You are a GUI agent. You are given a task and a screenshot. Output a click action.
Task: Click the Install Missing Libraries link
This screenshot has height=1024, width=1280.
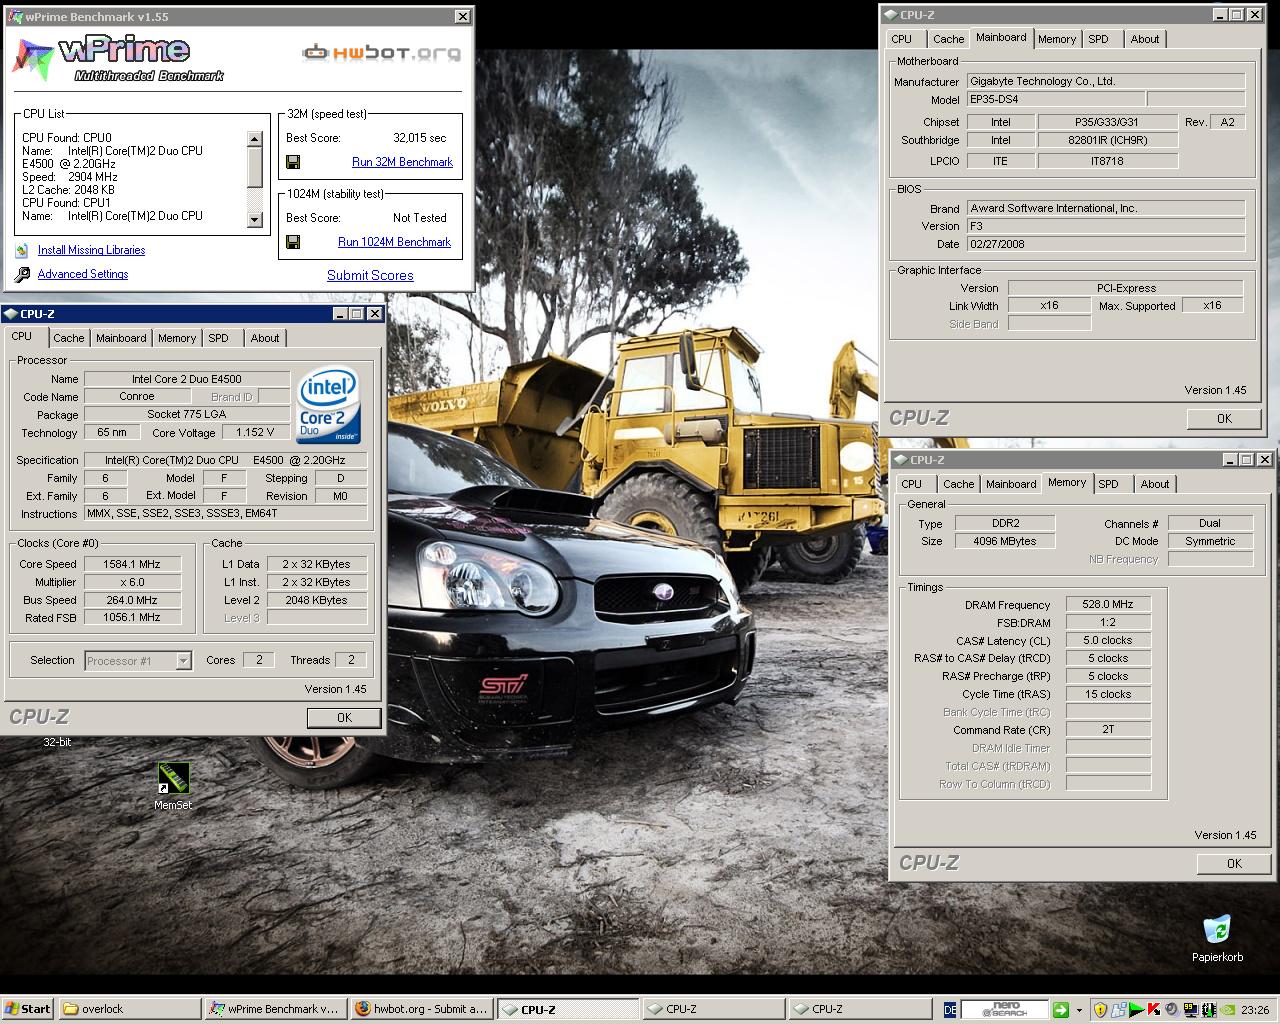[91, 251]
